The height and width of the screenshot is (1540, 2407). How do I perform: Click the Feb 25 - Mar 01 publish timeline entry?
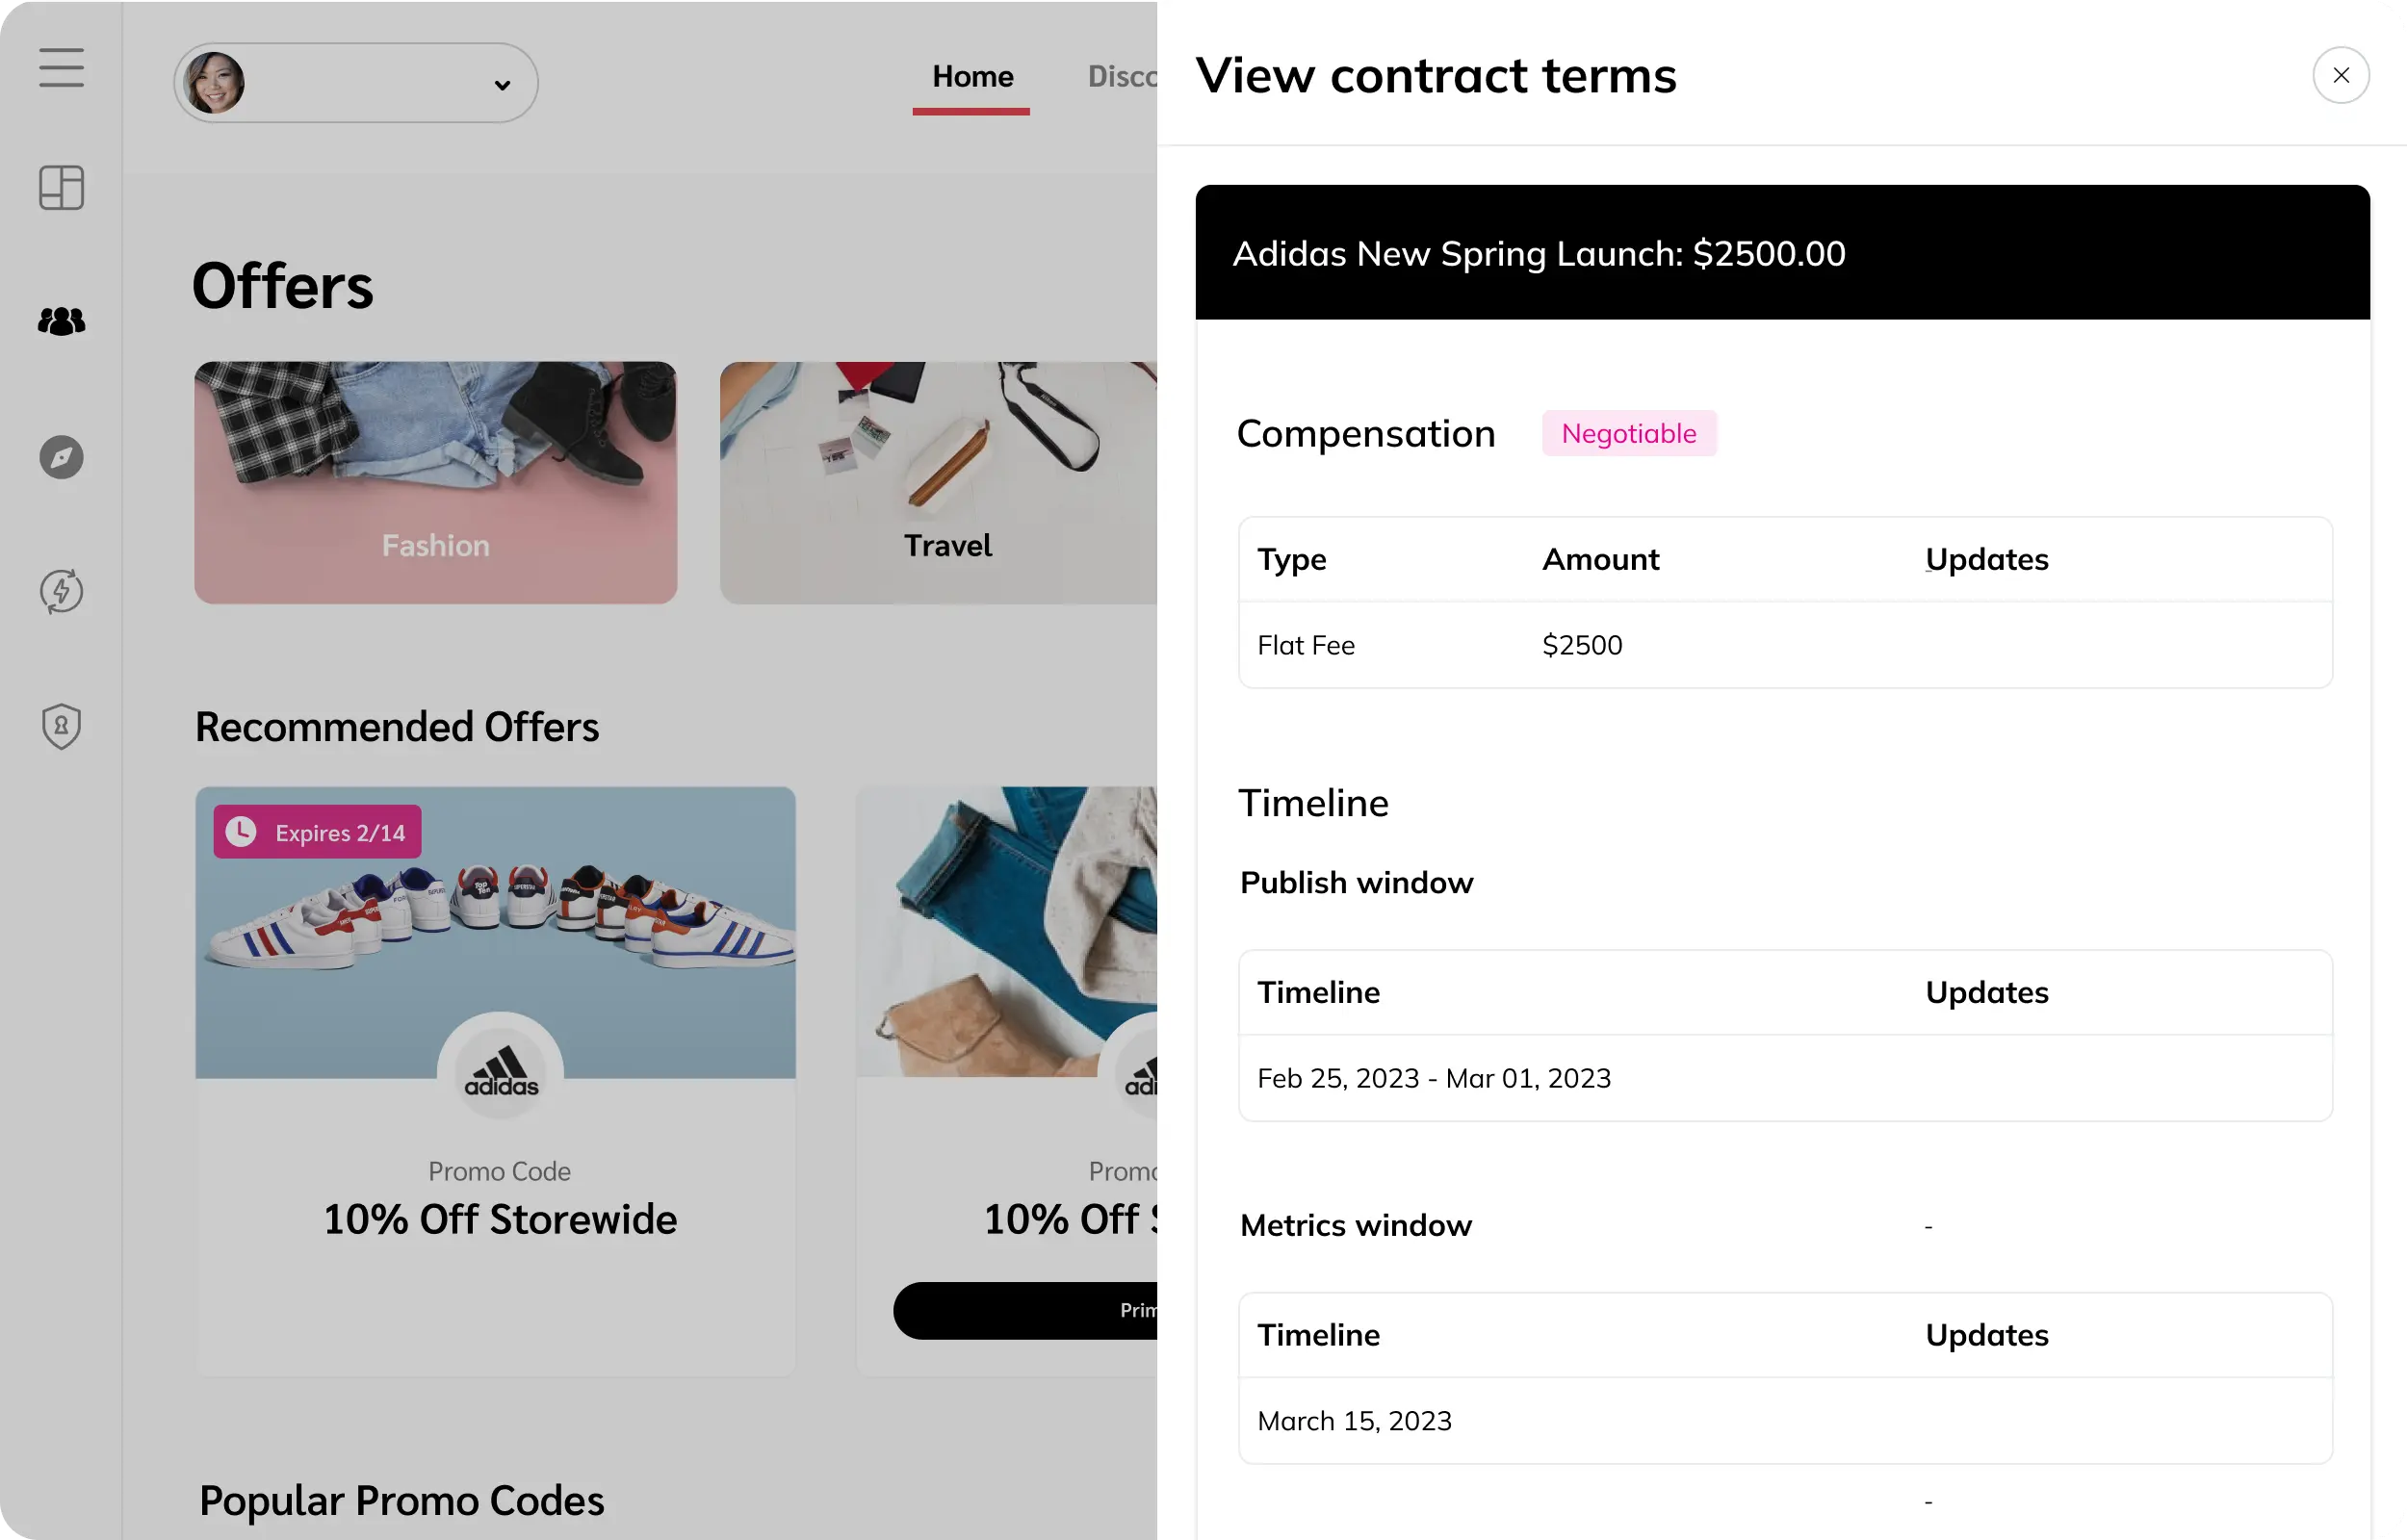coord(1434,1078)
